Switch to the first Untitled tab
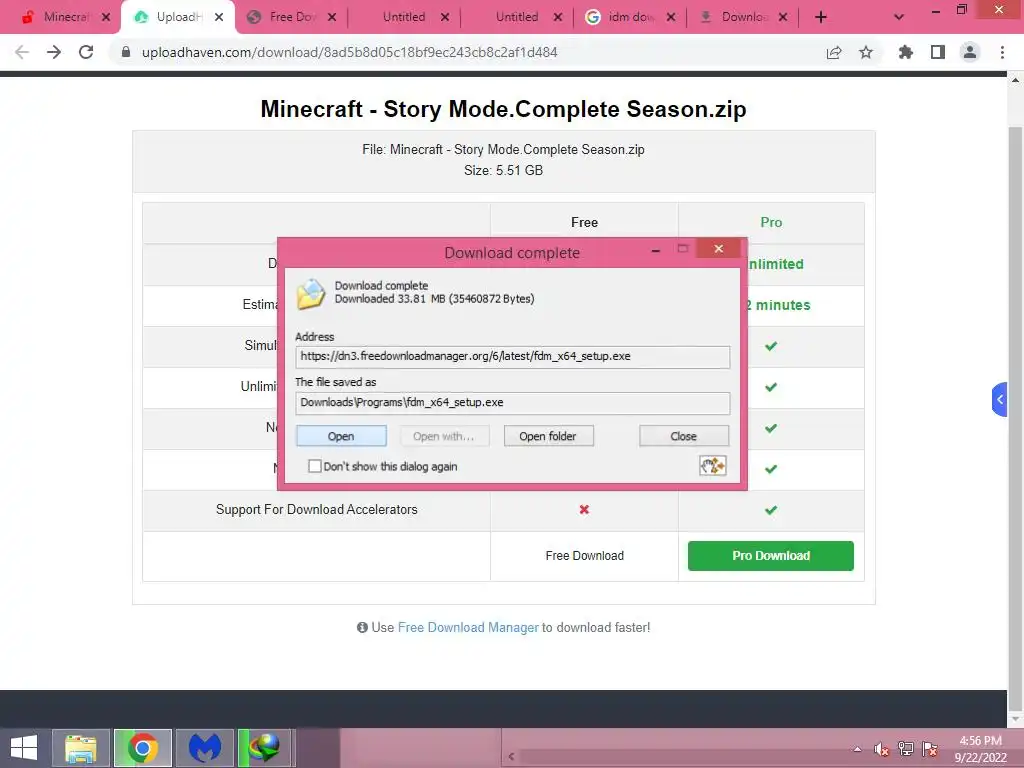The height and width of the screenshot is (768, 1024). (404, 17)
